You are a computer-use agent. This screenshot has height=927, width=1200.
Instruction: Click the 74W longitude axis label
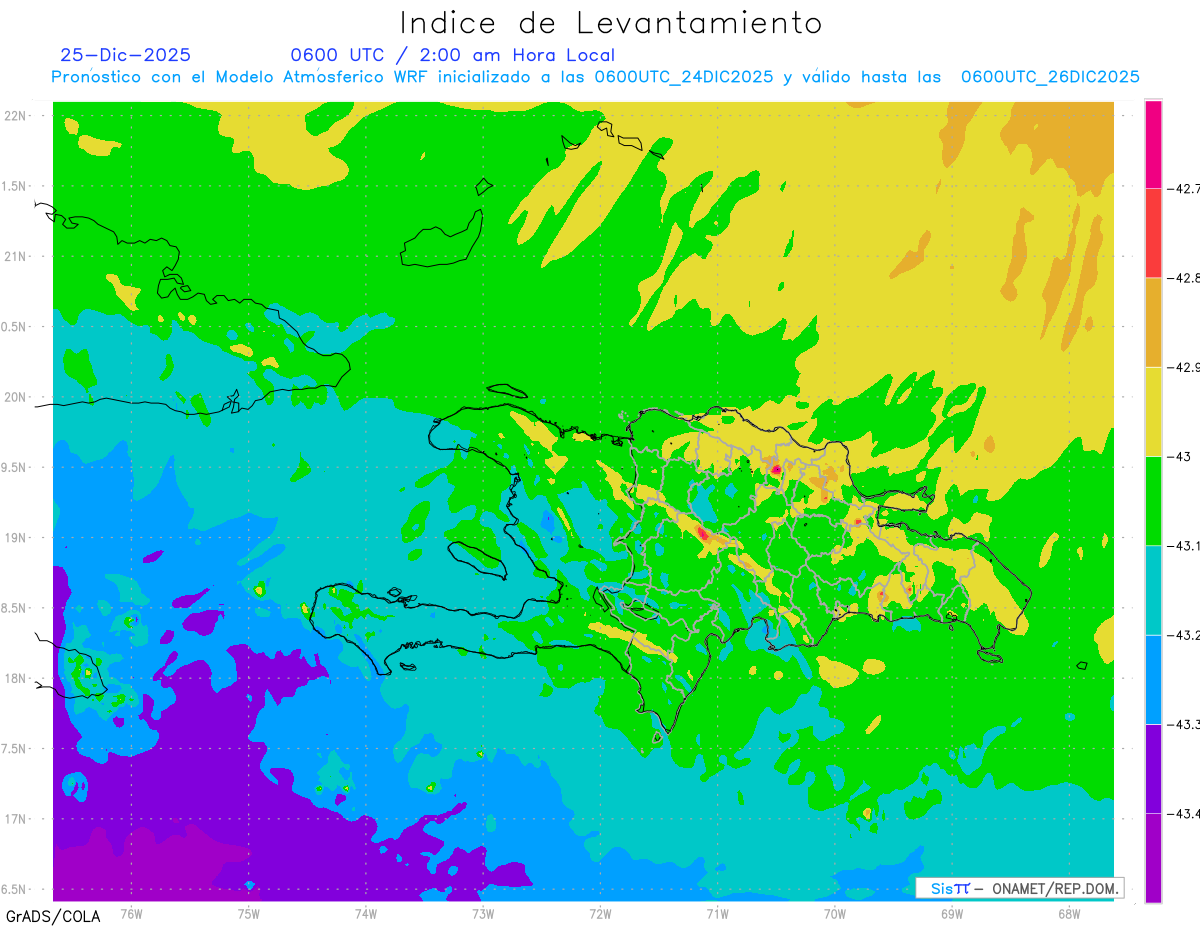click(x=365, y=912)
